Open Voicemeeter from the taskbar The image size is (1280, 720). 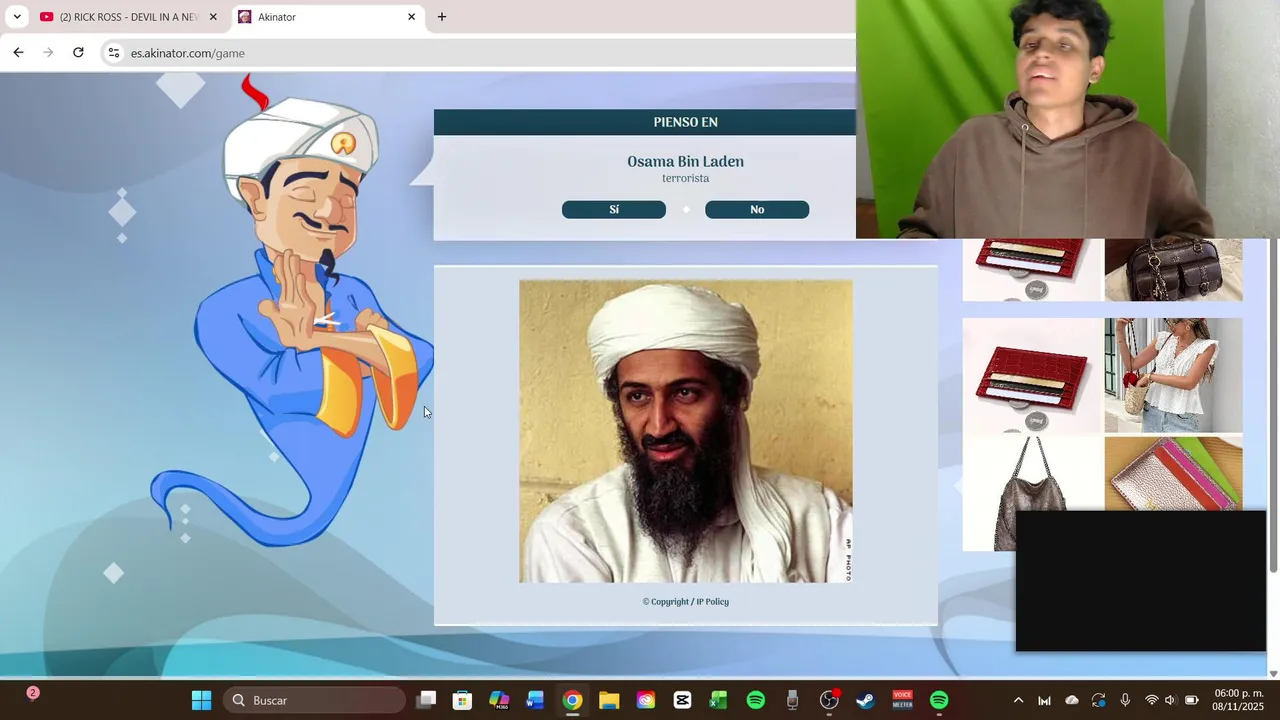(902, 700)
